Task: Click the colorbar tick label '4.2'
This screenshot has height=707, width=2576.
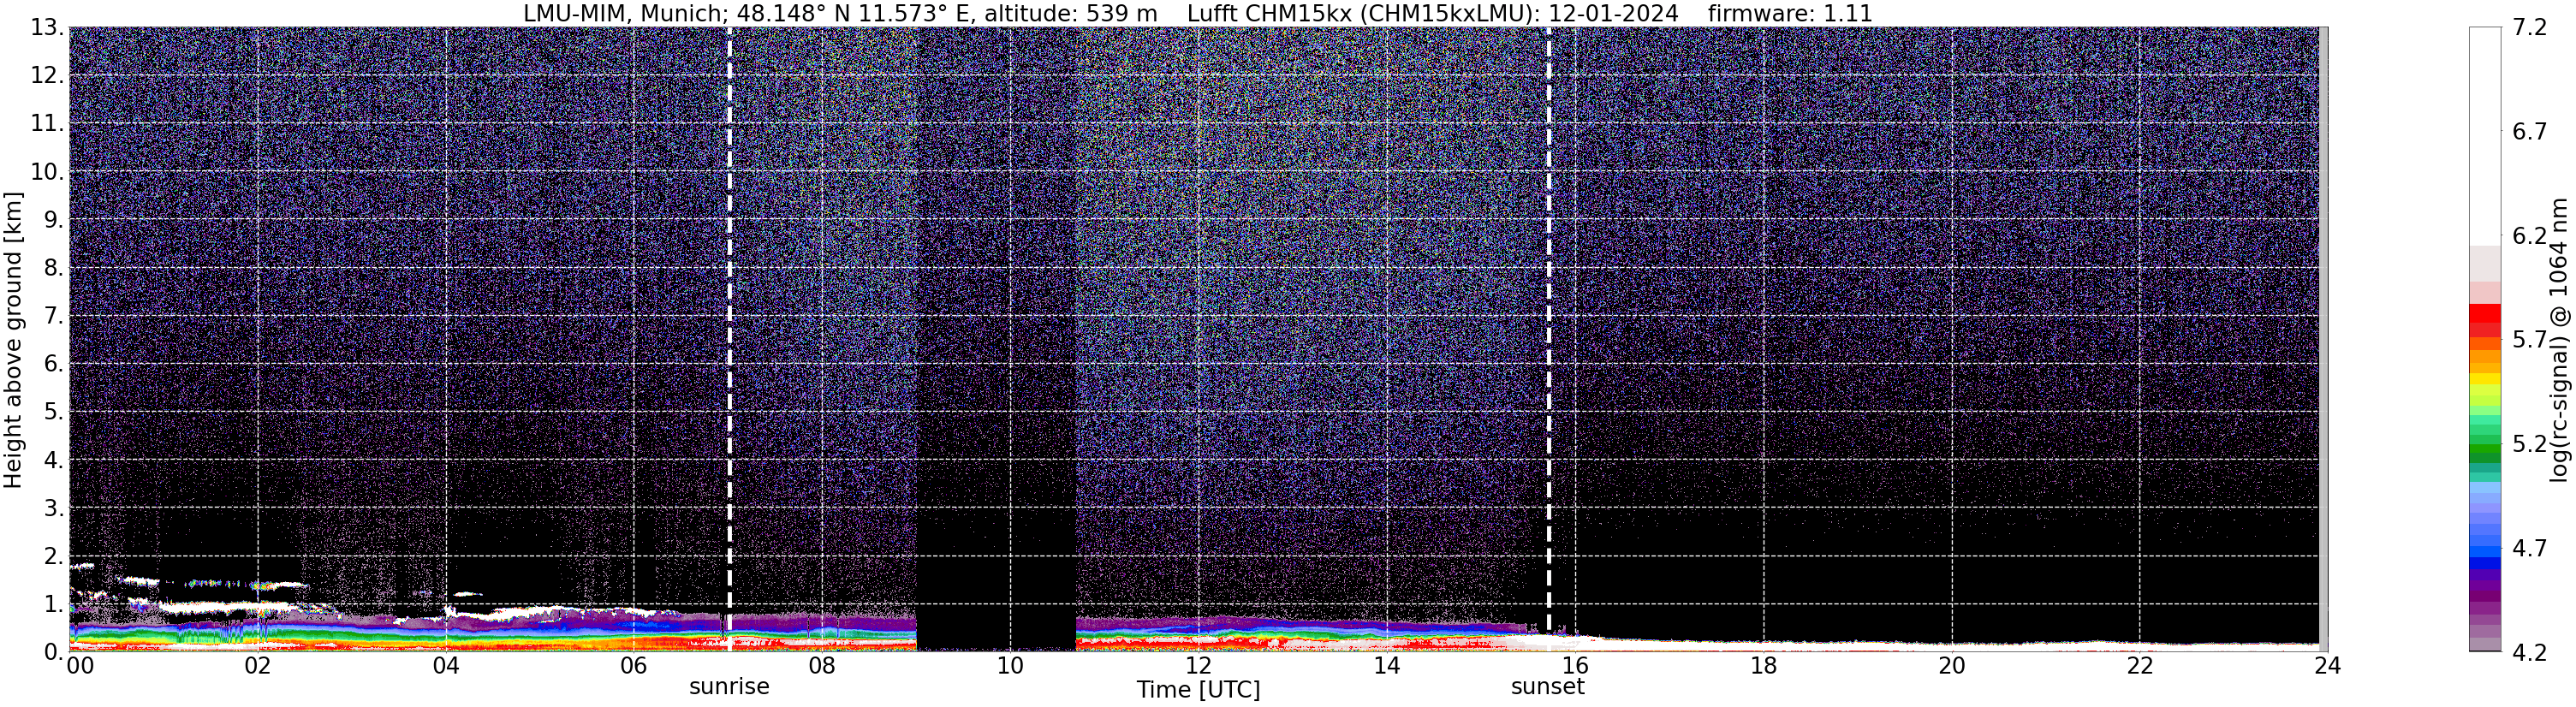Action: (2529, 652)
